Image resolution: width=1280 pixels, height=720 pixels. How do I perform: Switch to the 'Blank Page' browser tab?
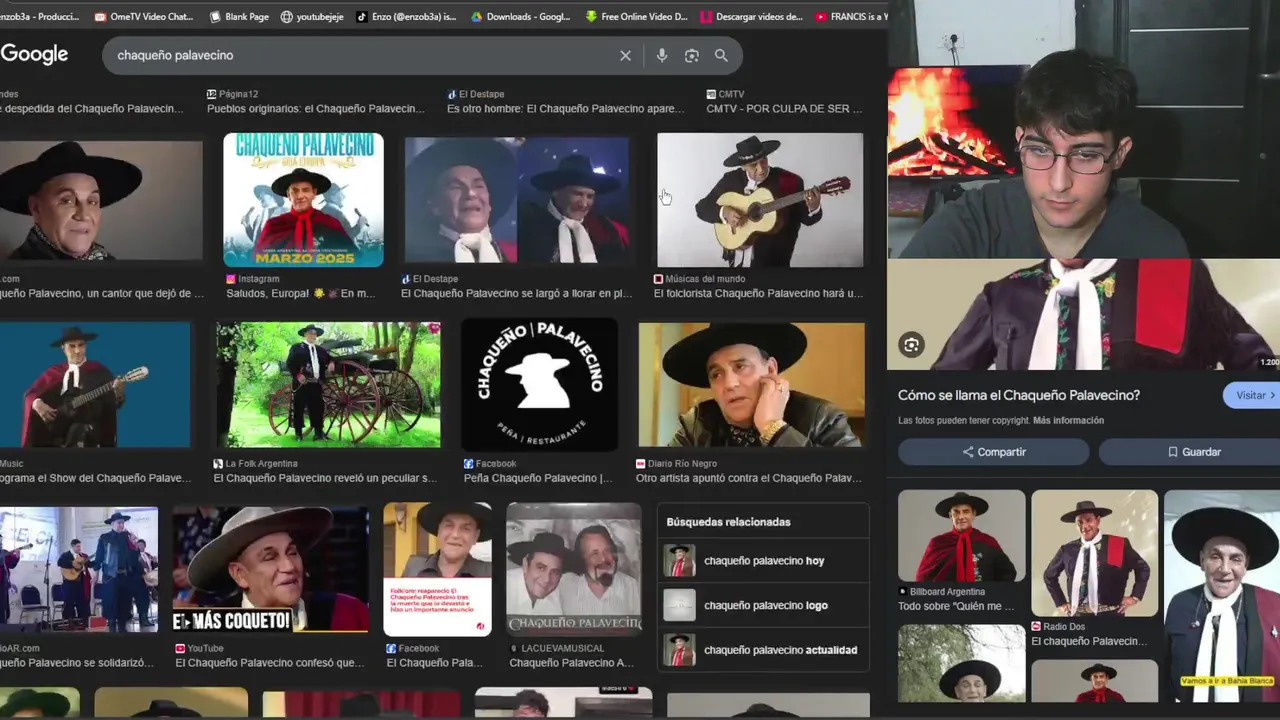(240, 16)
